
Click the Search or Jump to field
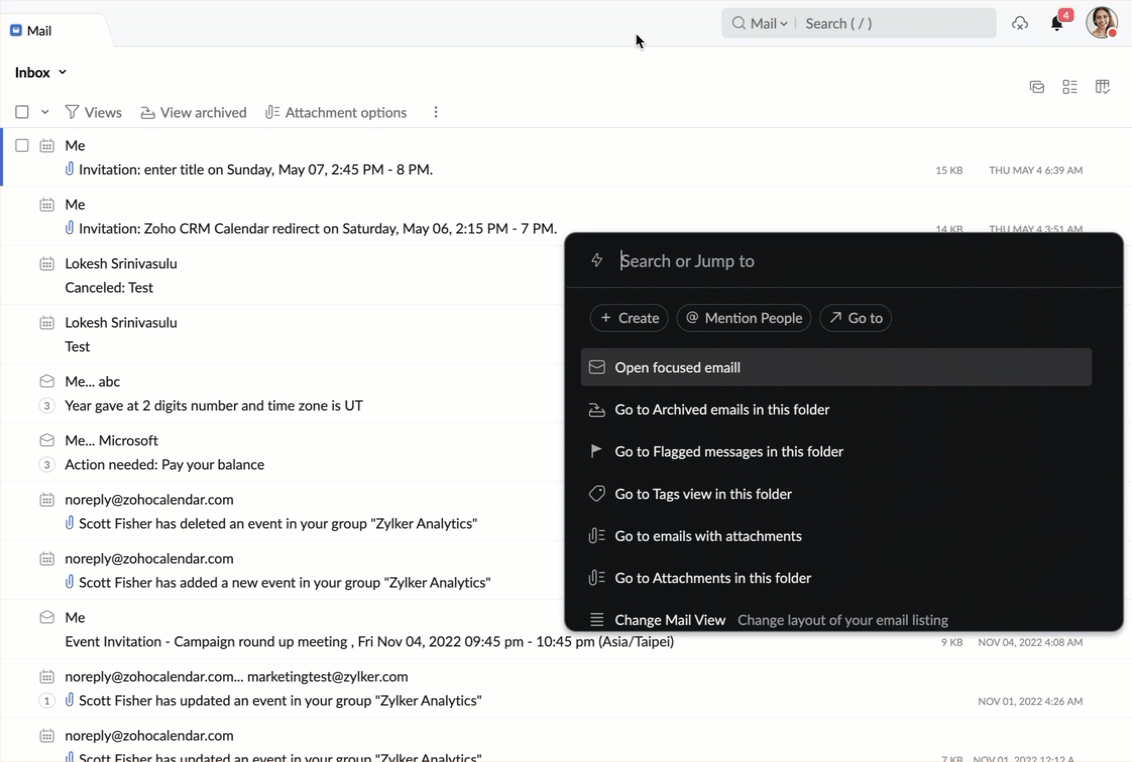click(x=860, y=261)
